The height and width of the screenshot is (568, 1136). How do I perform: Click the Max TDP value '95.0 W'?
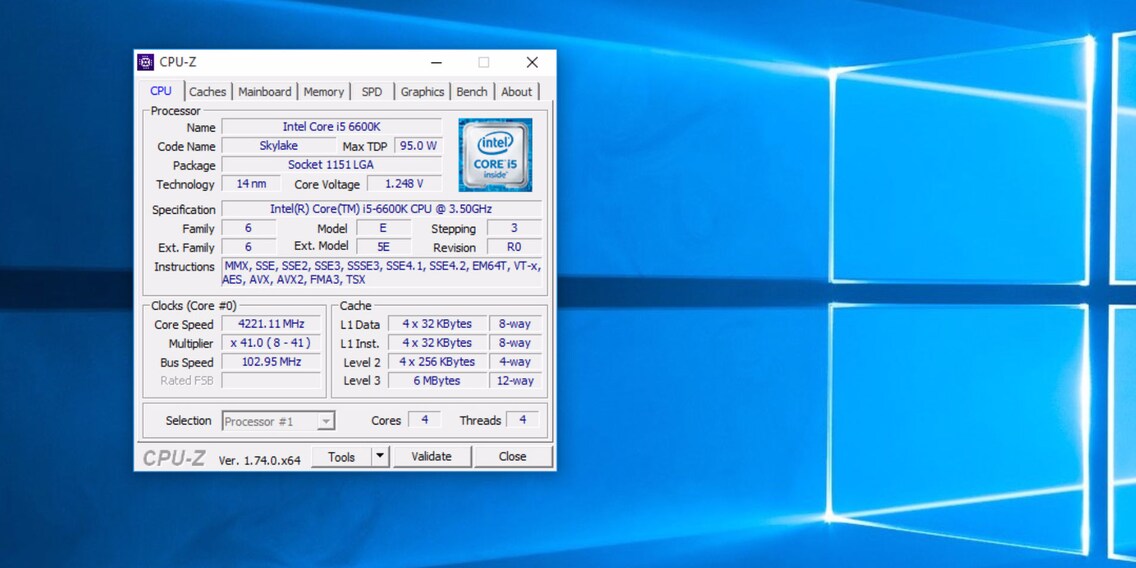point(418,146)
